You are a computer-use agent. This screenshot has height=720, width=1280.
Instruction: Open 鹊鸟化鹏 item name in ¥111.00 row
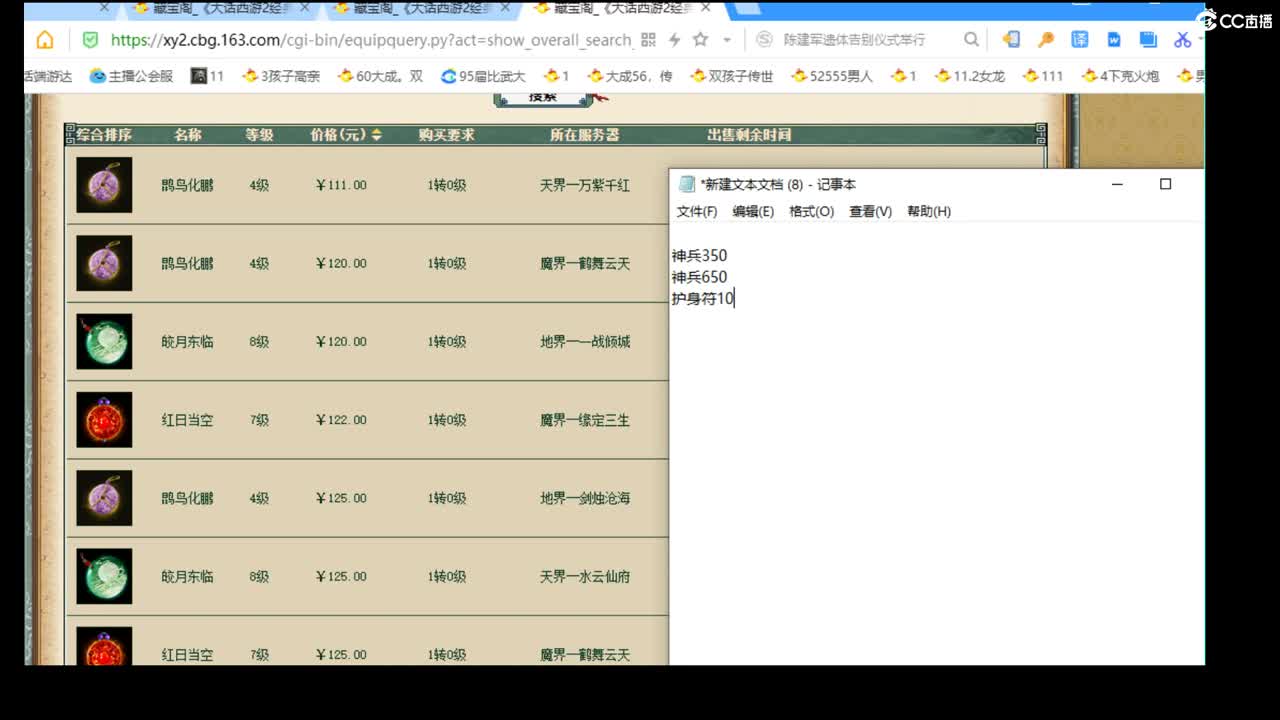pos(188,186)
